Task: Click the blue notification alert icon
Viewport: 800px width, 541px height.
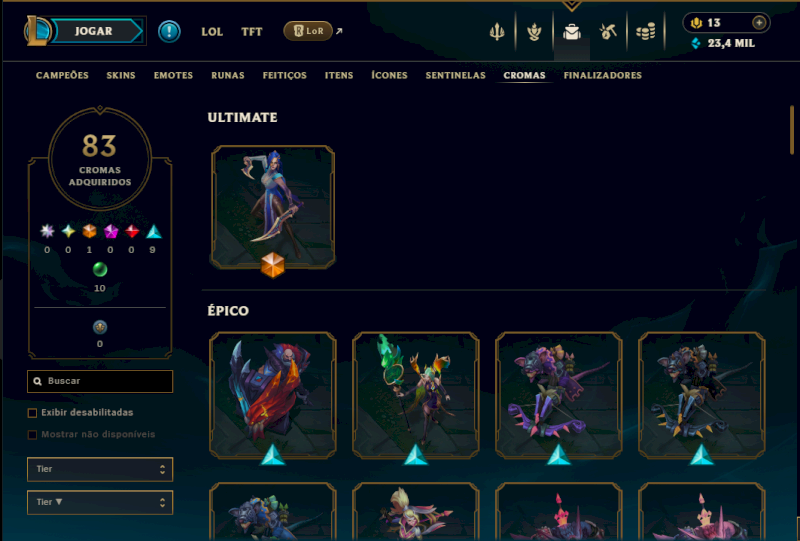Action: point(169,32)
